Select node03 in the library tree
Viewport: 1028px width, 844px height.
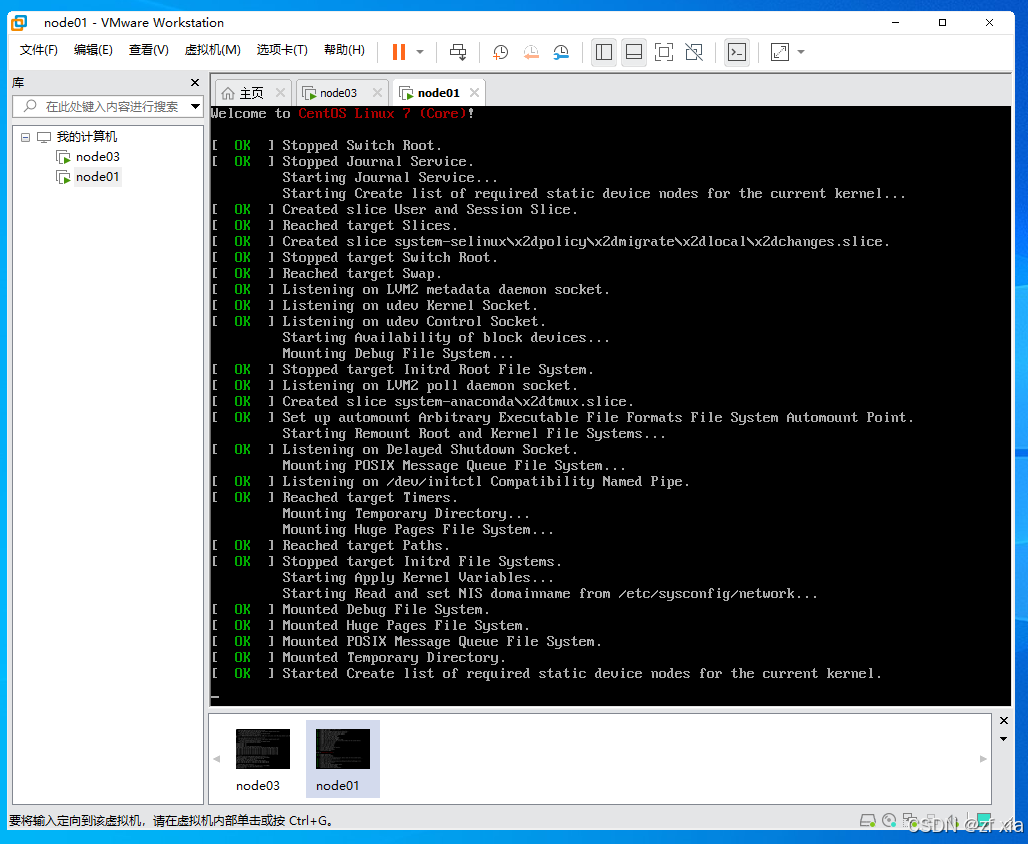point(97,157)
